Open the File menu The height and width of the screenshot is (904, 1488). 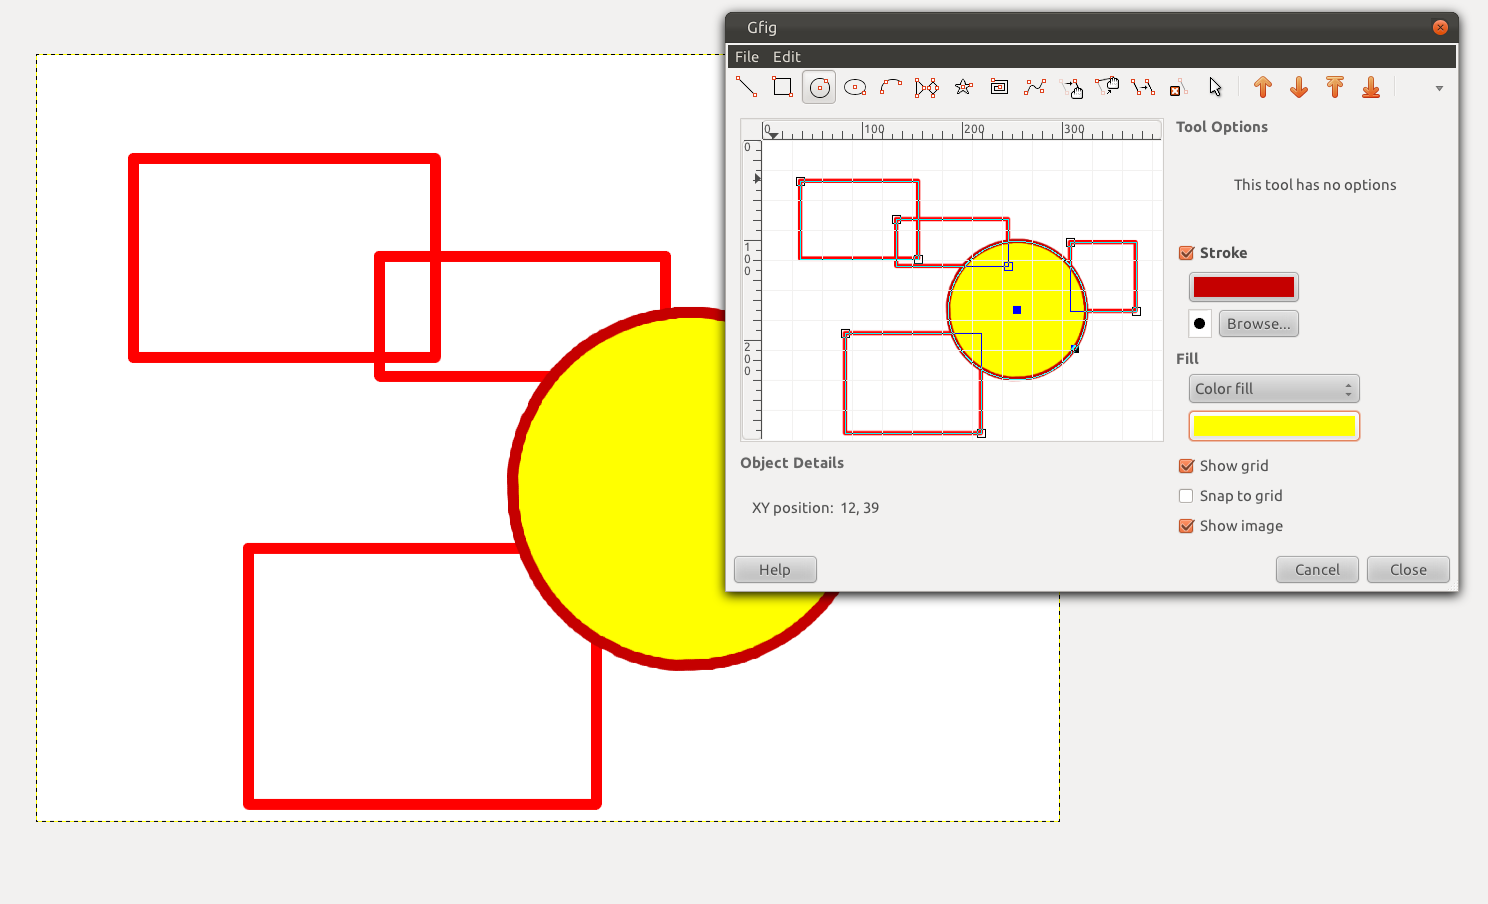click(x=746, y=56)
